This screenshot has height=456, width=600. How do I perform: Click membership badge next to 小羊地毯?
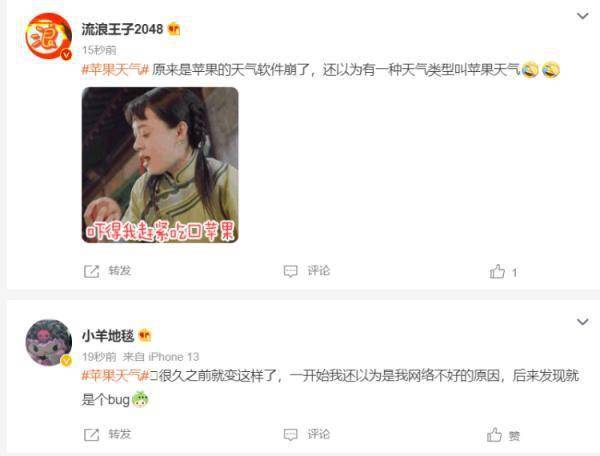(145, 336)
